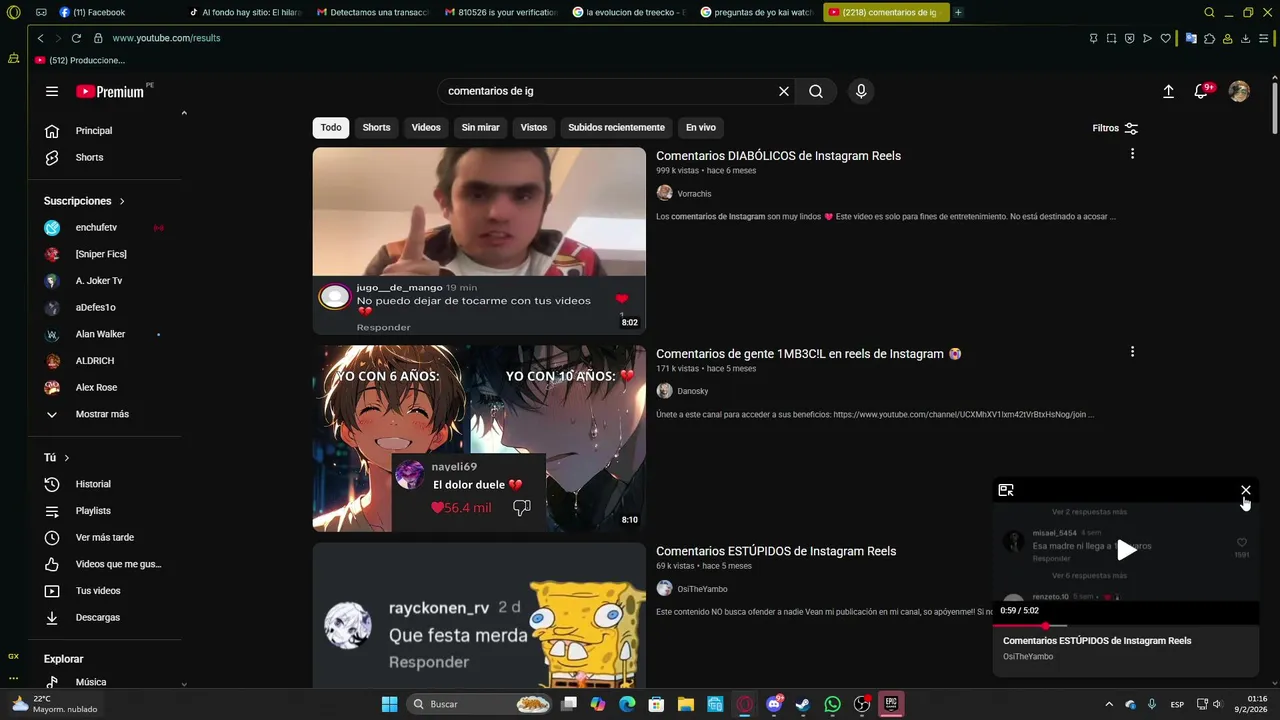This screenshot has width=1280, height=720.
Task: Open the OsiTheYambo channel in results
Action: (702, 589)
